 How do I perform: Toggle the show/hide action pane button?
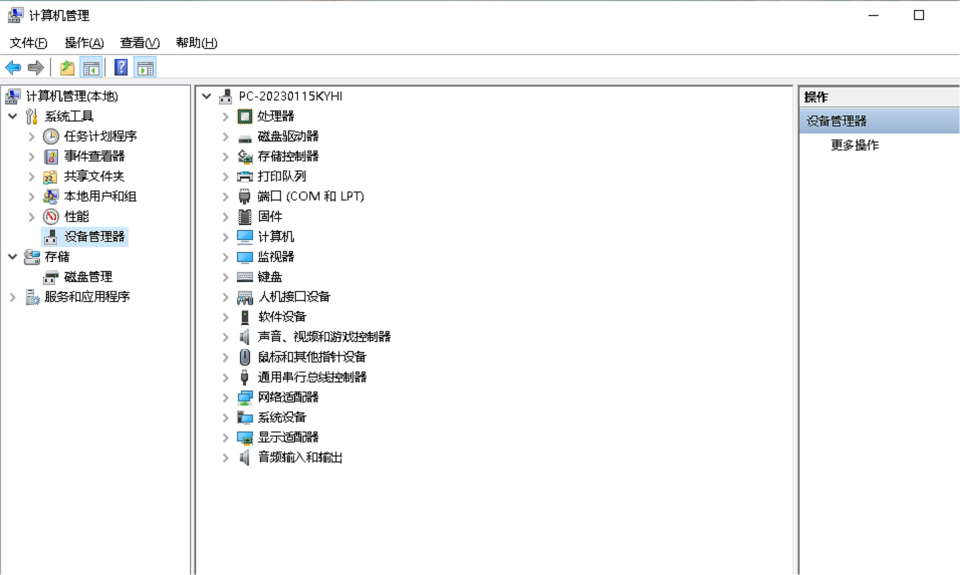[145, 67]
